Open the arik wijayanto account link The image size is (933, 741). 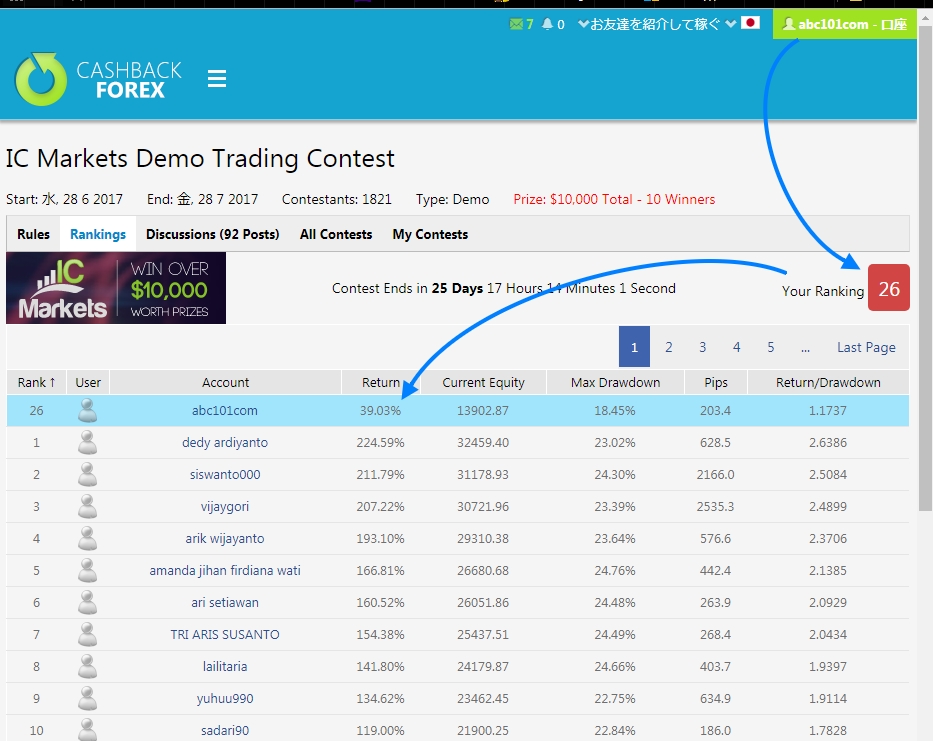point(225,539)
